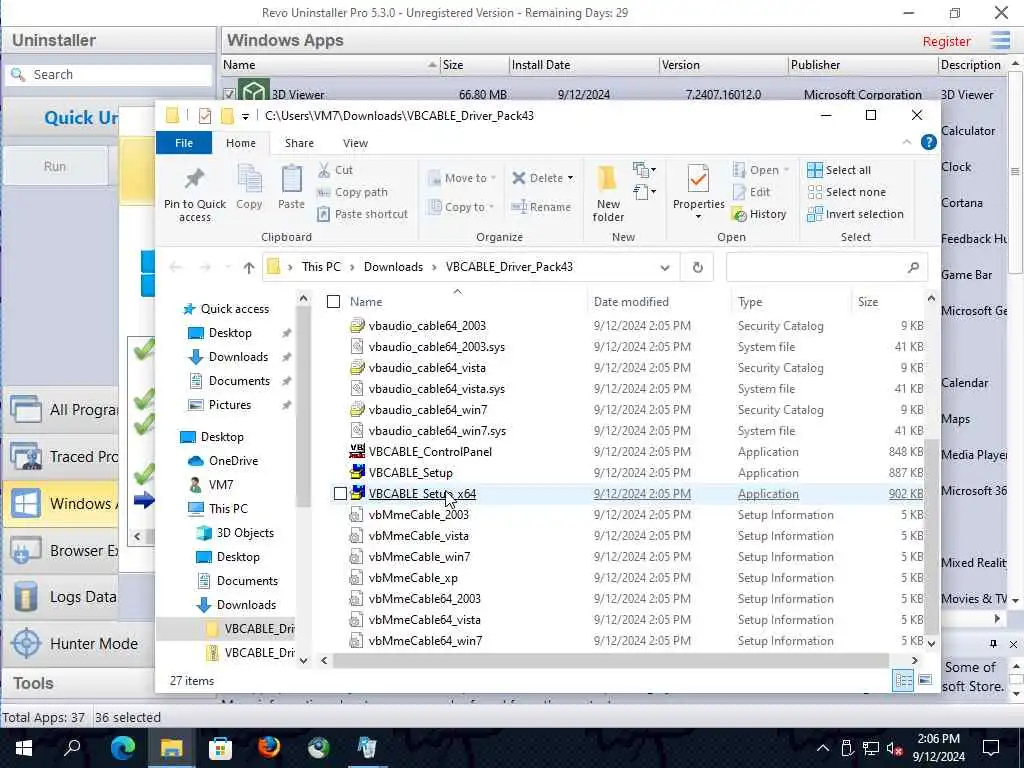The height and width of the screenshot is (768, 1024).
Task: Click the Run button in Revo
Action: pos(55,167)
